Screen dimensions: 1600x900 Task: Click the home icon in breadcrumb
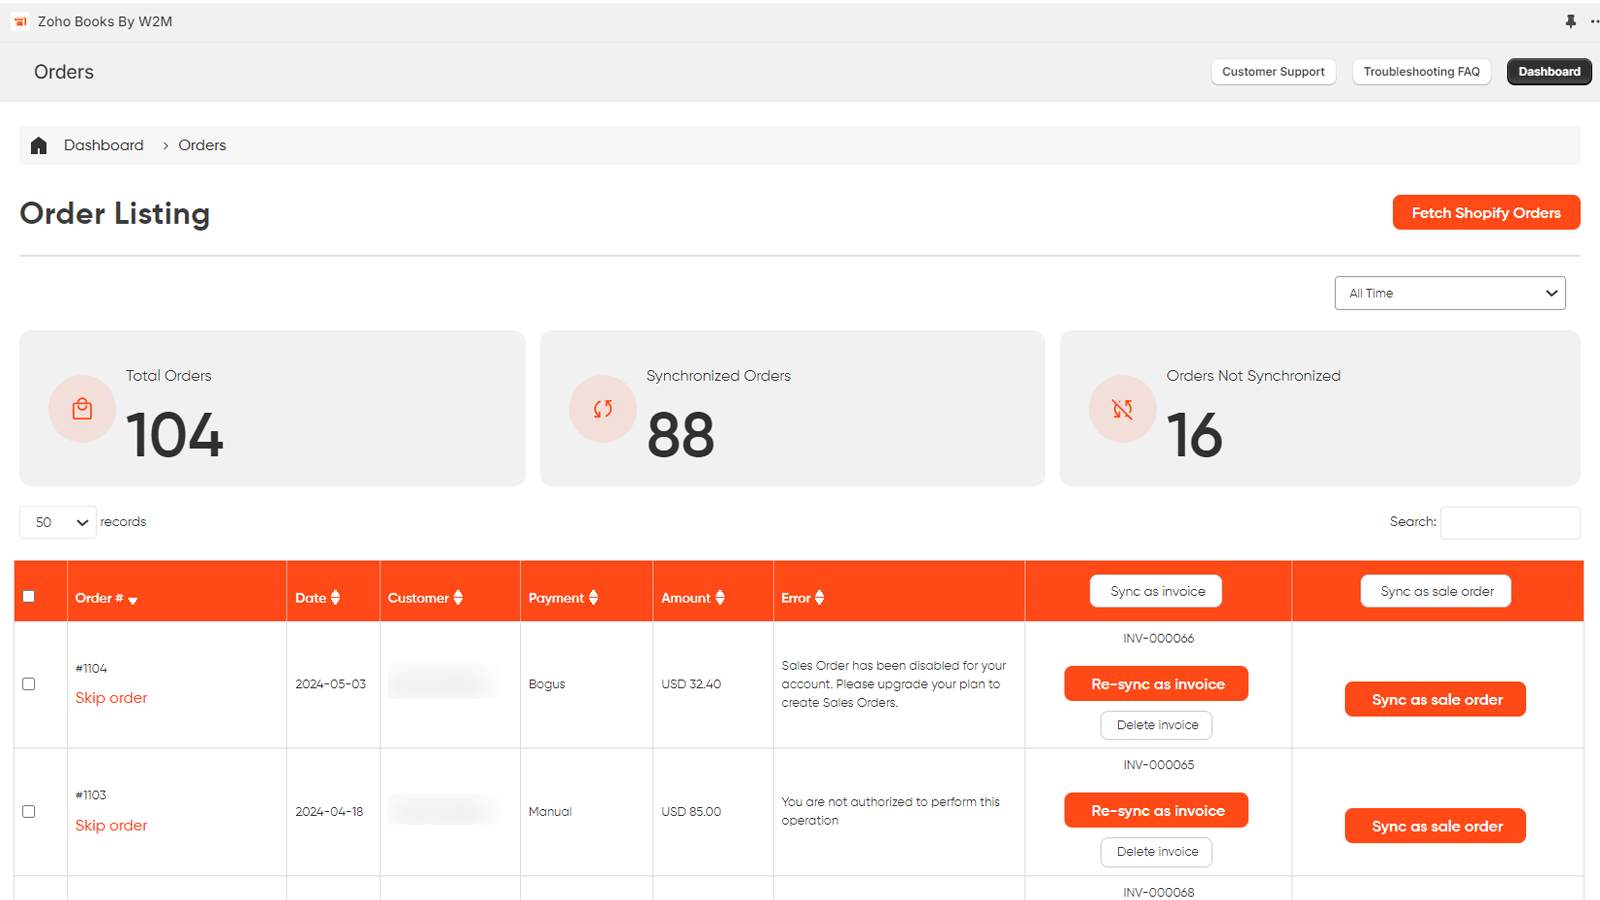coord(39,146)
